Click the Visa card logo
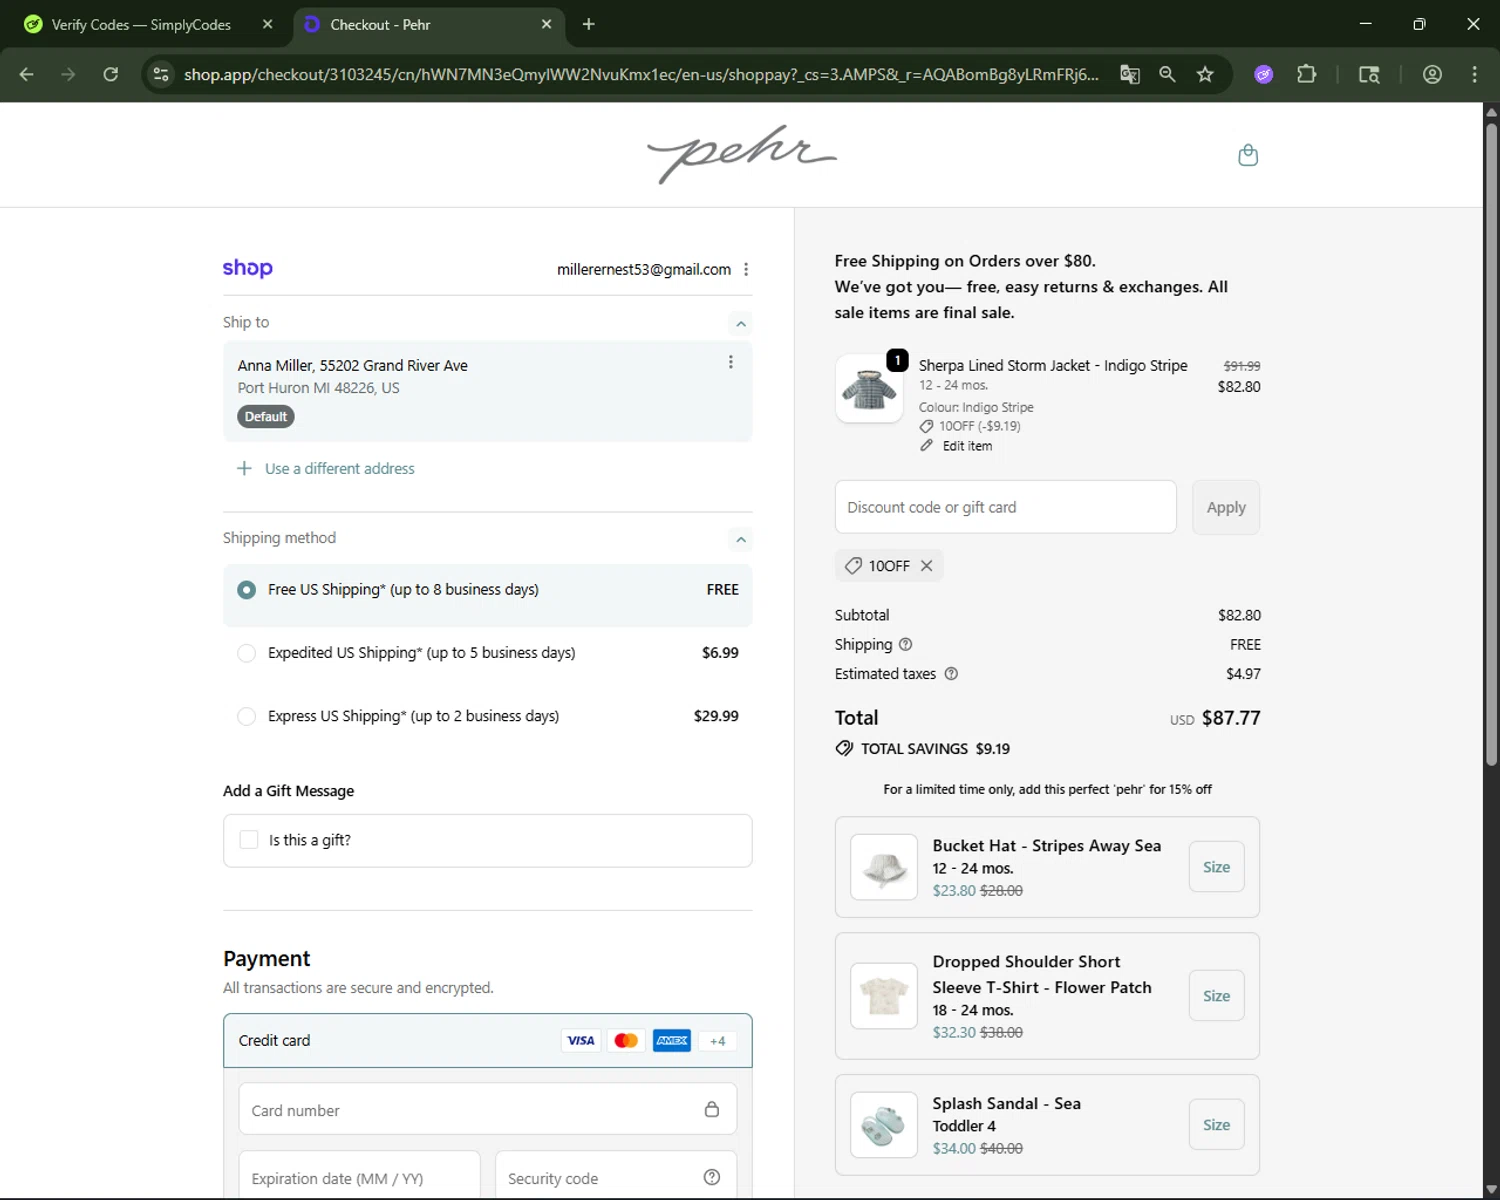 [581, 1040]
